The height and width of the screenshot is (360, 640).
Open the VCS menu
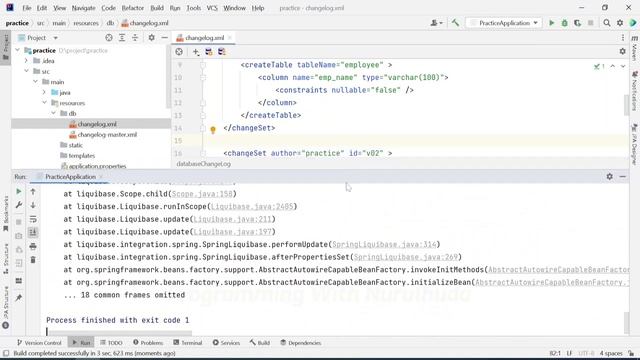212,8
